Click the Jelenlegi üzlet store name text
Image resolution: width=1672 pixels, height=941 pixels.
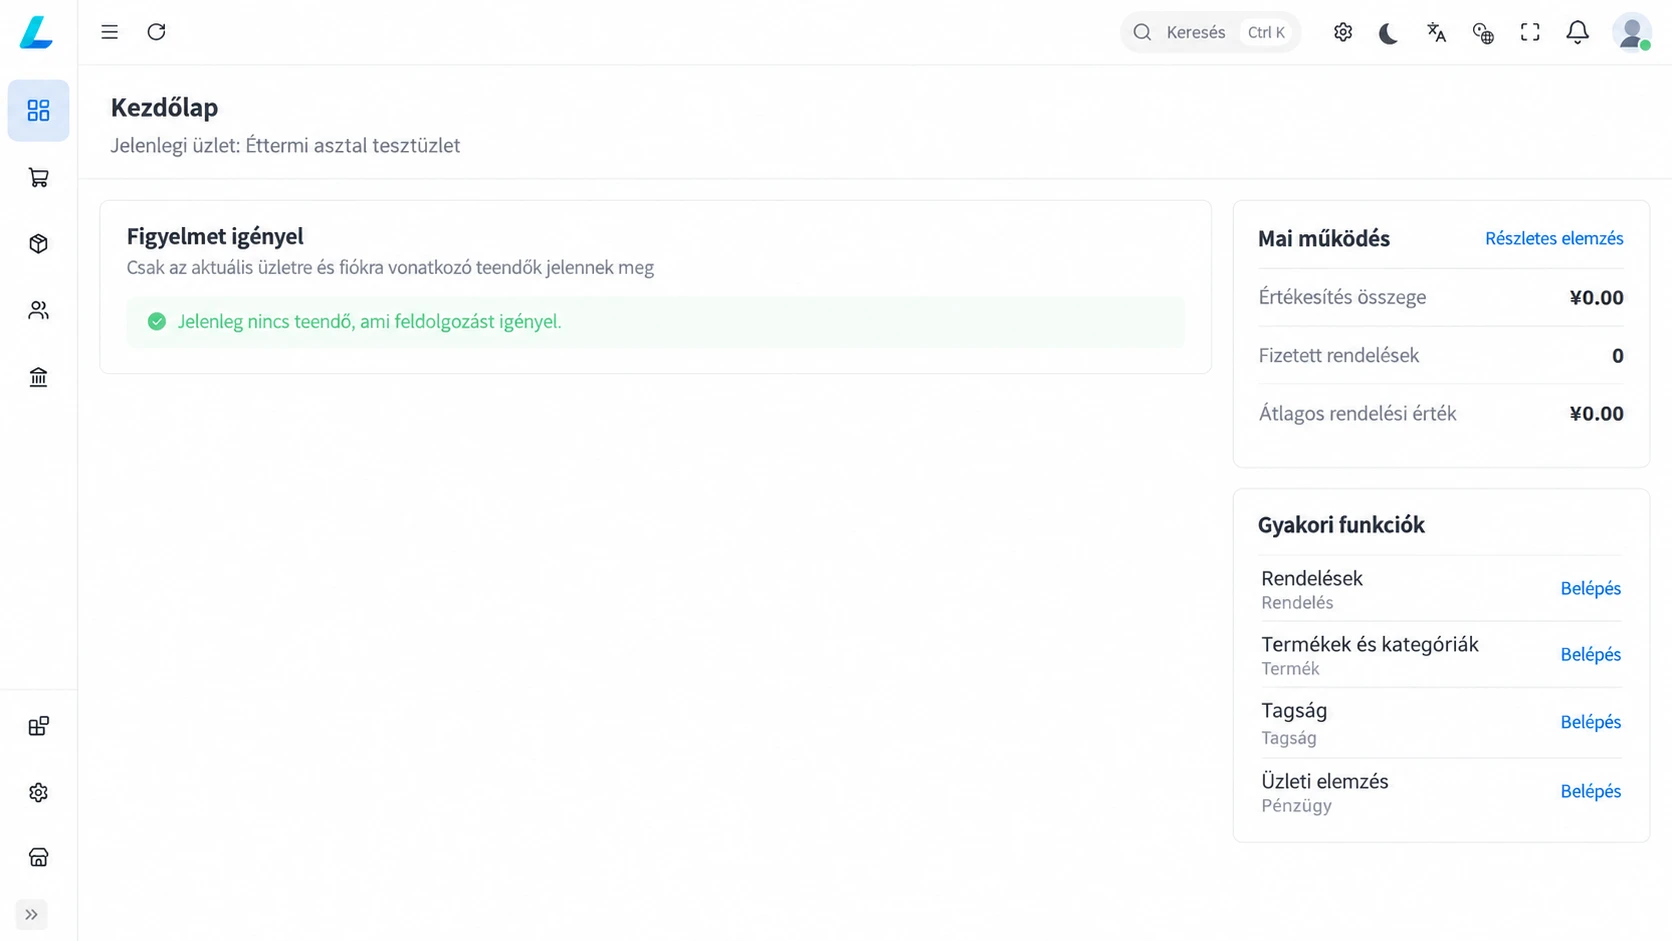point(285,145)
